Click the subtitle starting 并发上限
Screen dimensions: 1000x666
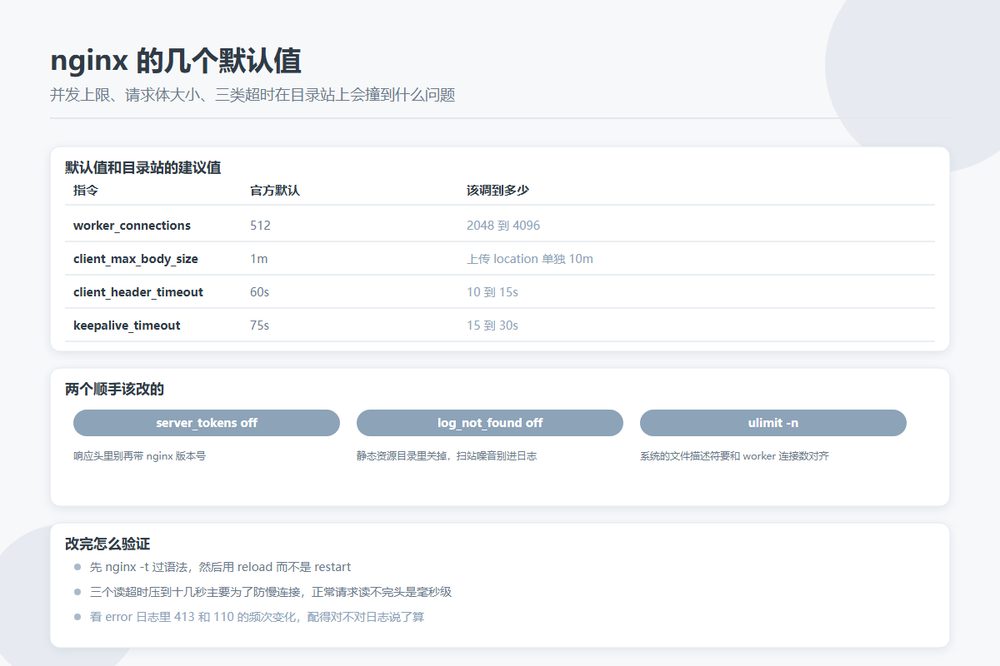[253, 95]
